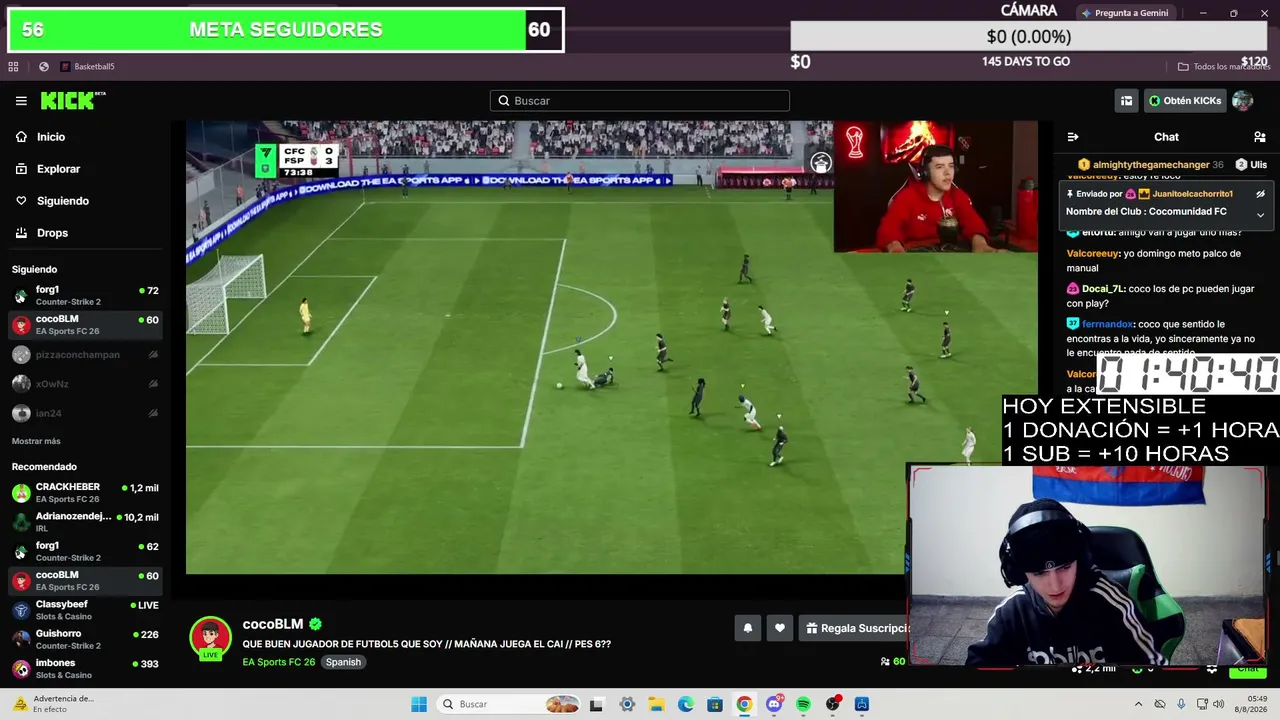Open the EA Sports FC 26 category link
Viewport: 1280px width, 720px height.
(x=278, y=662)
